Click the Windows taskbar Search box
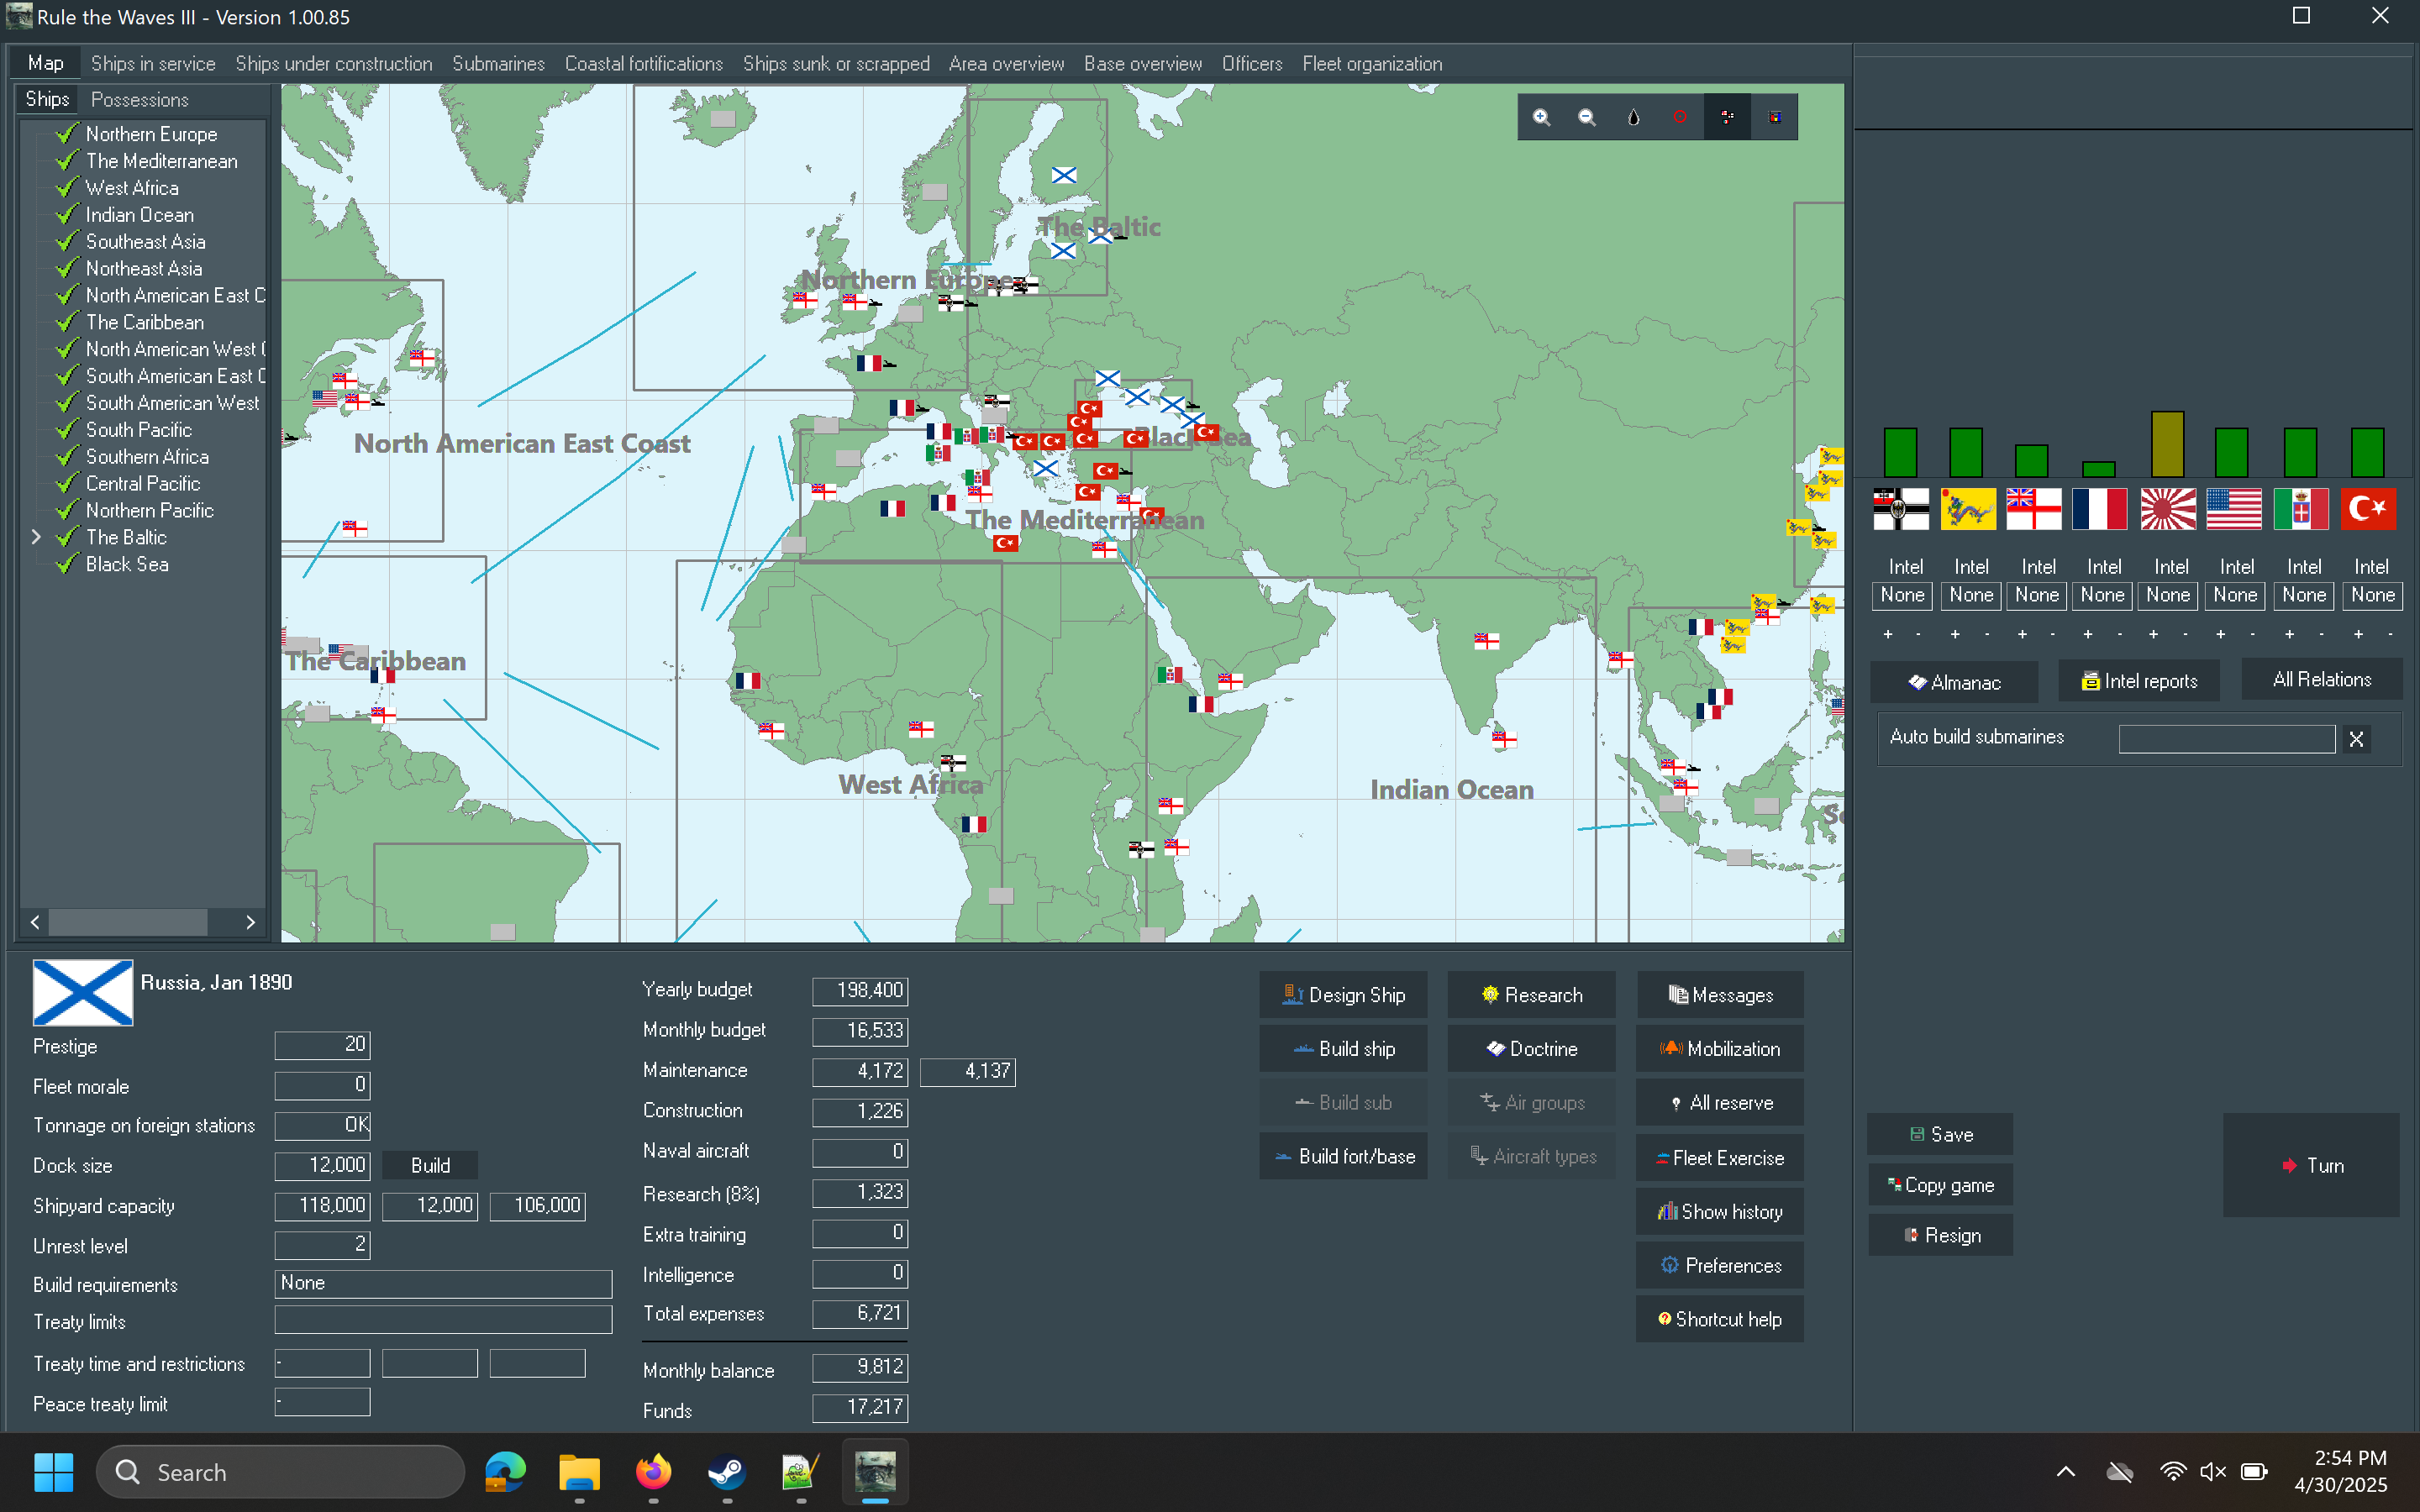 (x=281, y=1472)
